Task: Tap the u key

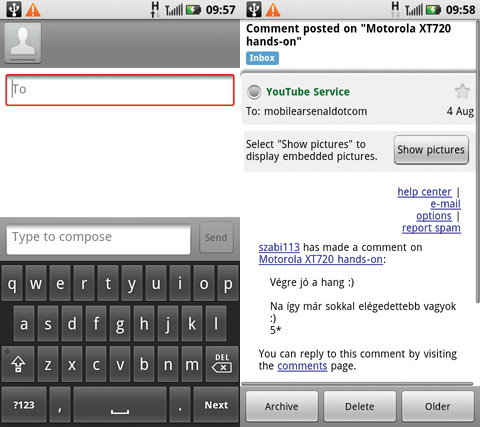Action: 156,283
